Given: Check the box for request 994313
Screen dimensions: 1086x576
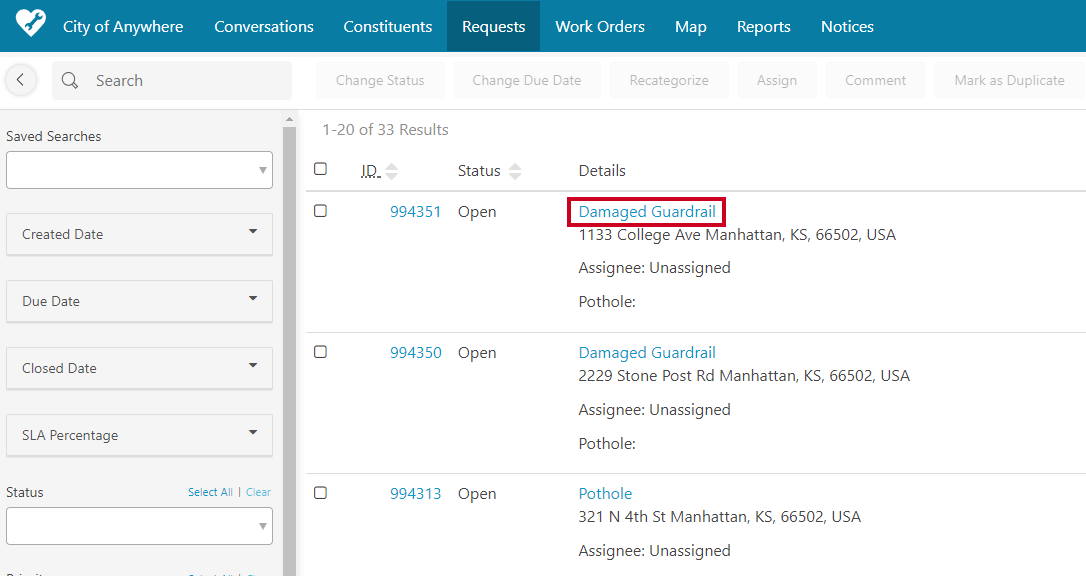Looking at the screenshot, I should 320,493.
